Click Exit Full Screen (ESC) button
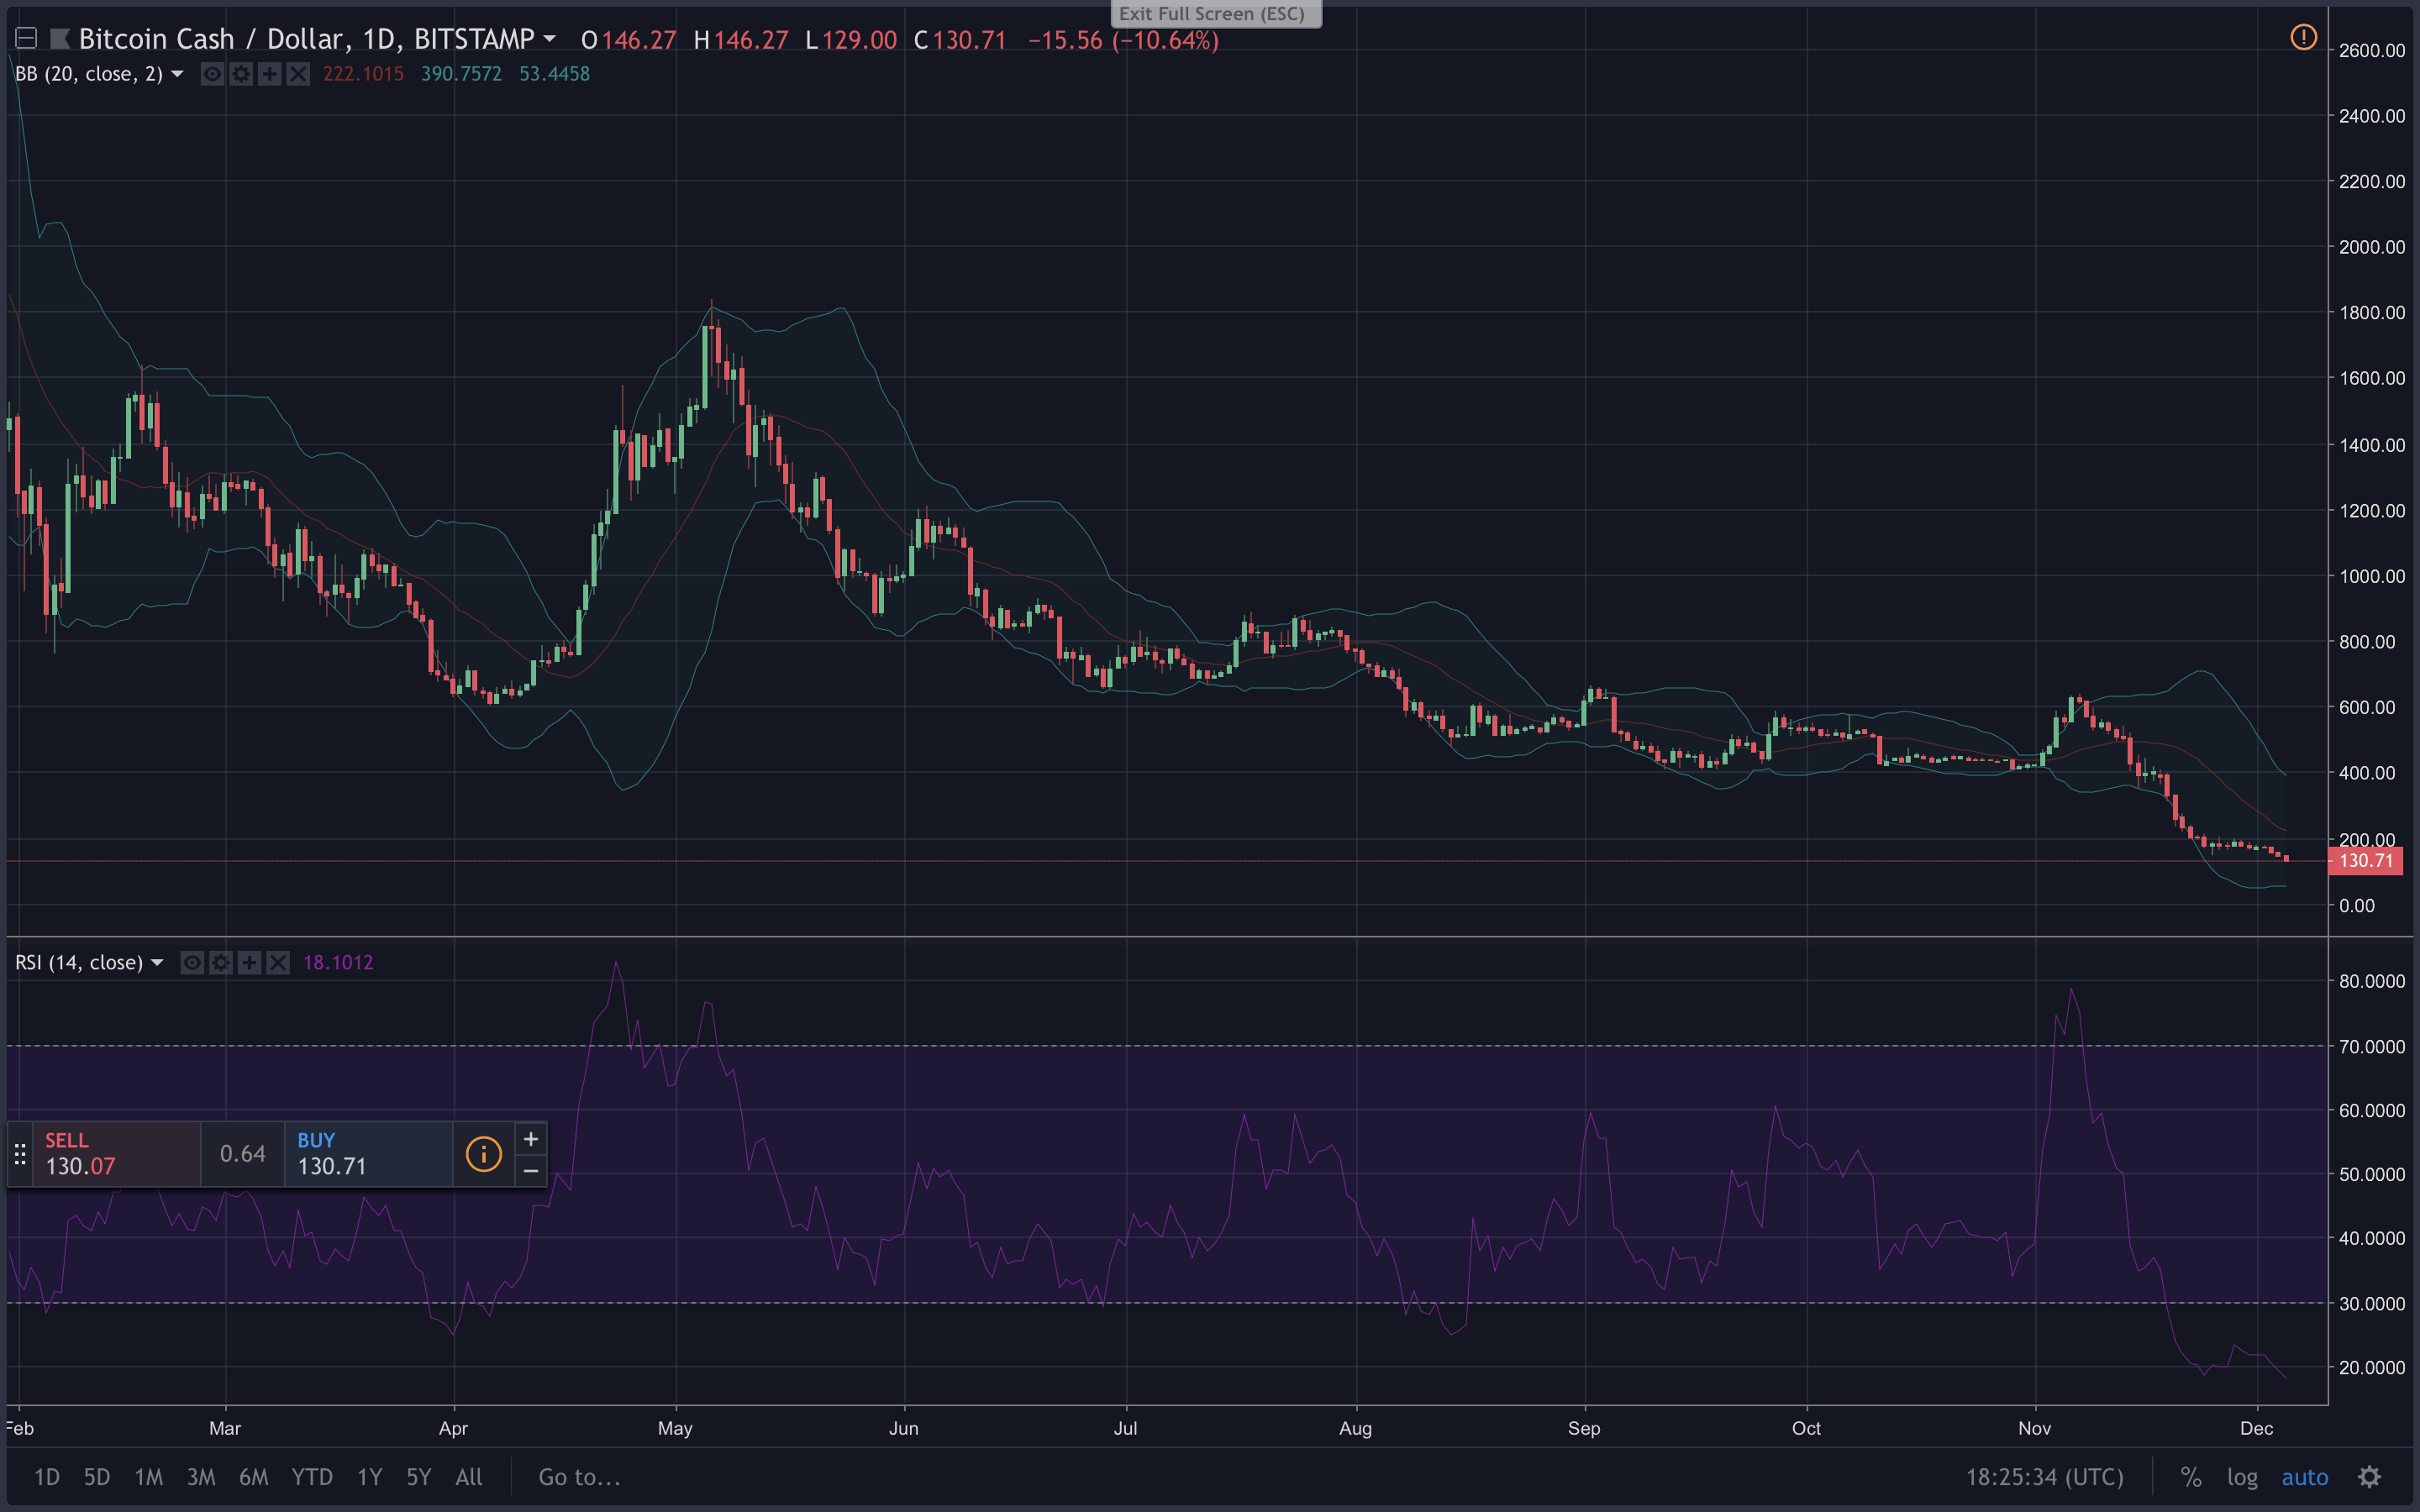2420x1512 pixels. (x=1216, y=14)
